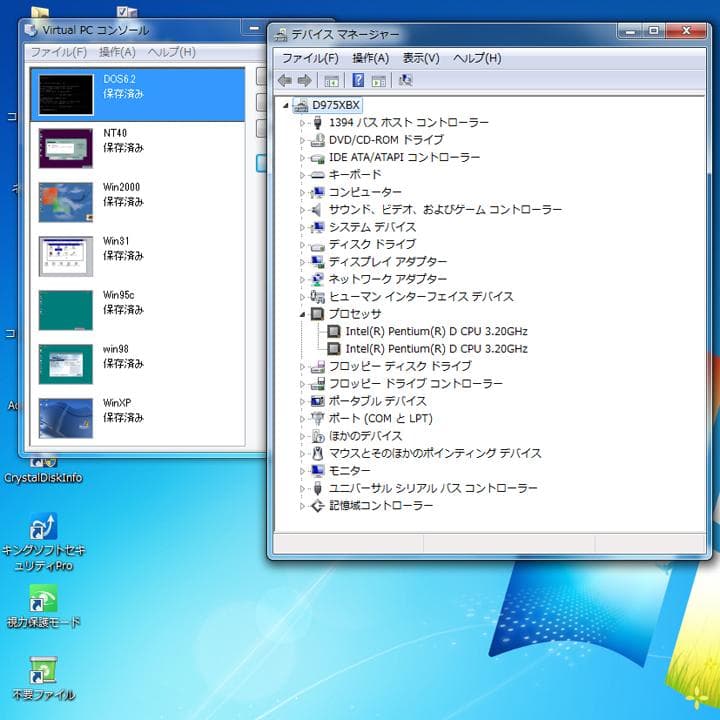Expand the コンピューター node
The image size is (720, 720).
(x=302, y=192)
